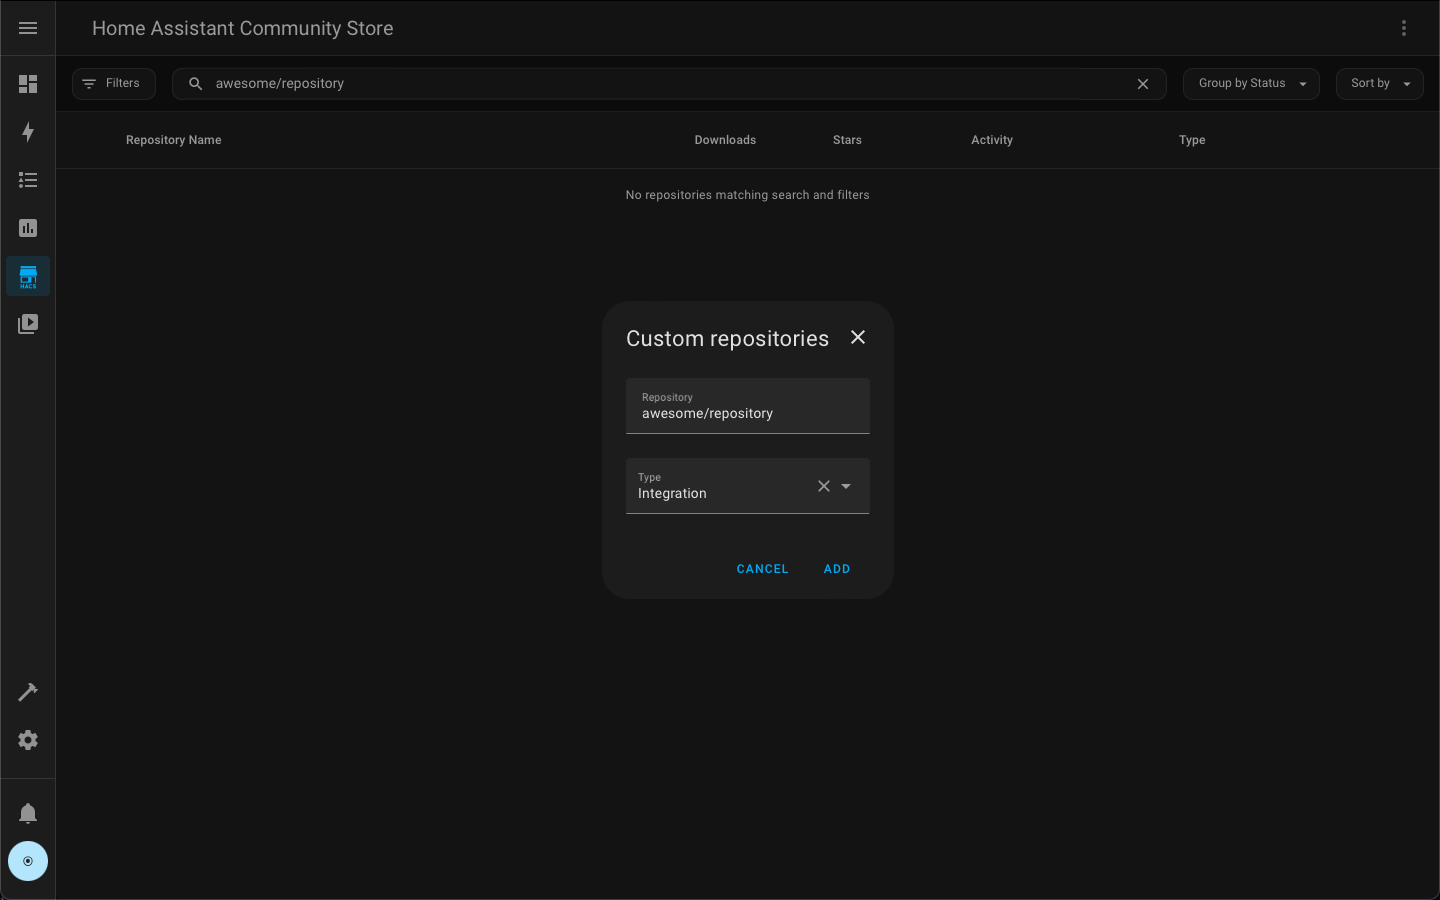Open the Group by Status dropdown
This screenshot has height=900, width=1440.
[x=1251, y=83]
